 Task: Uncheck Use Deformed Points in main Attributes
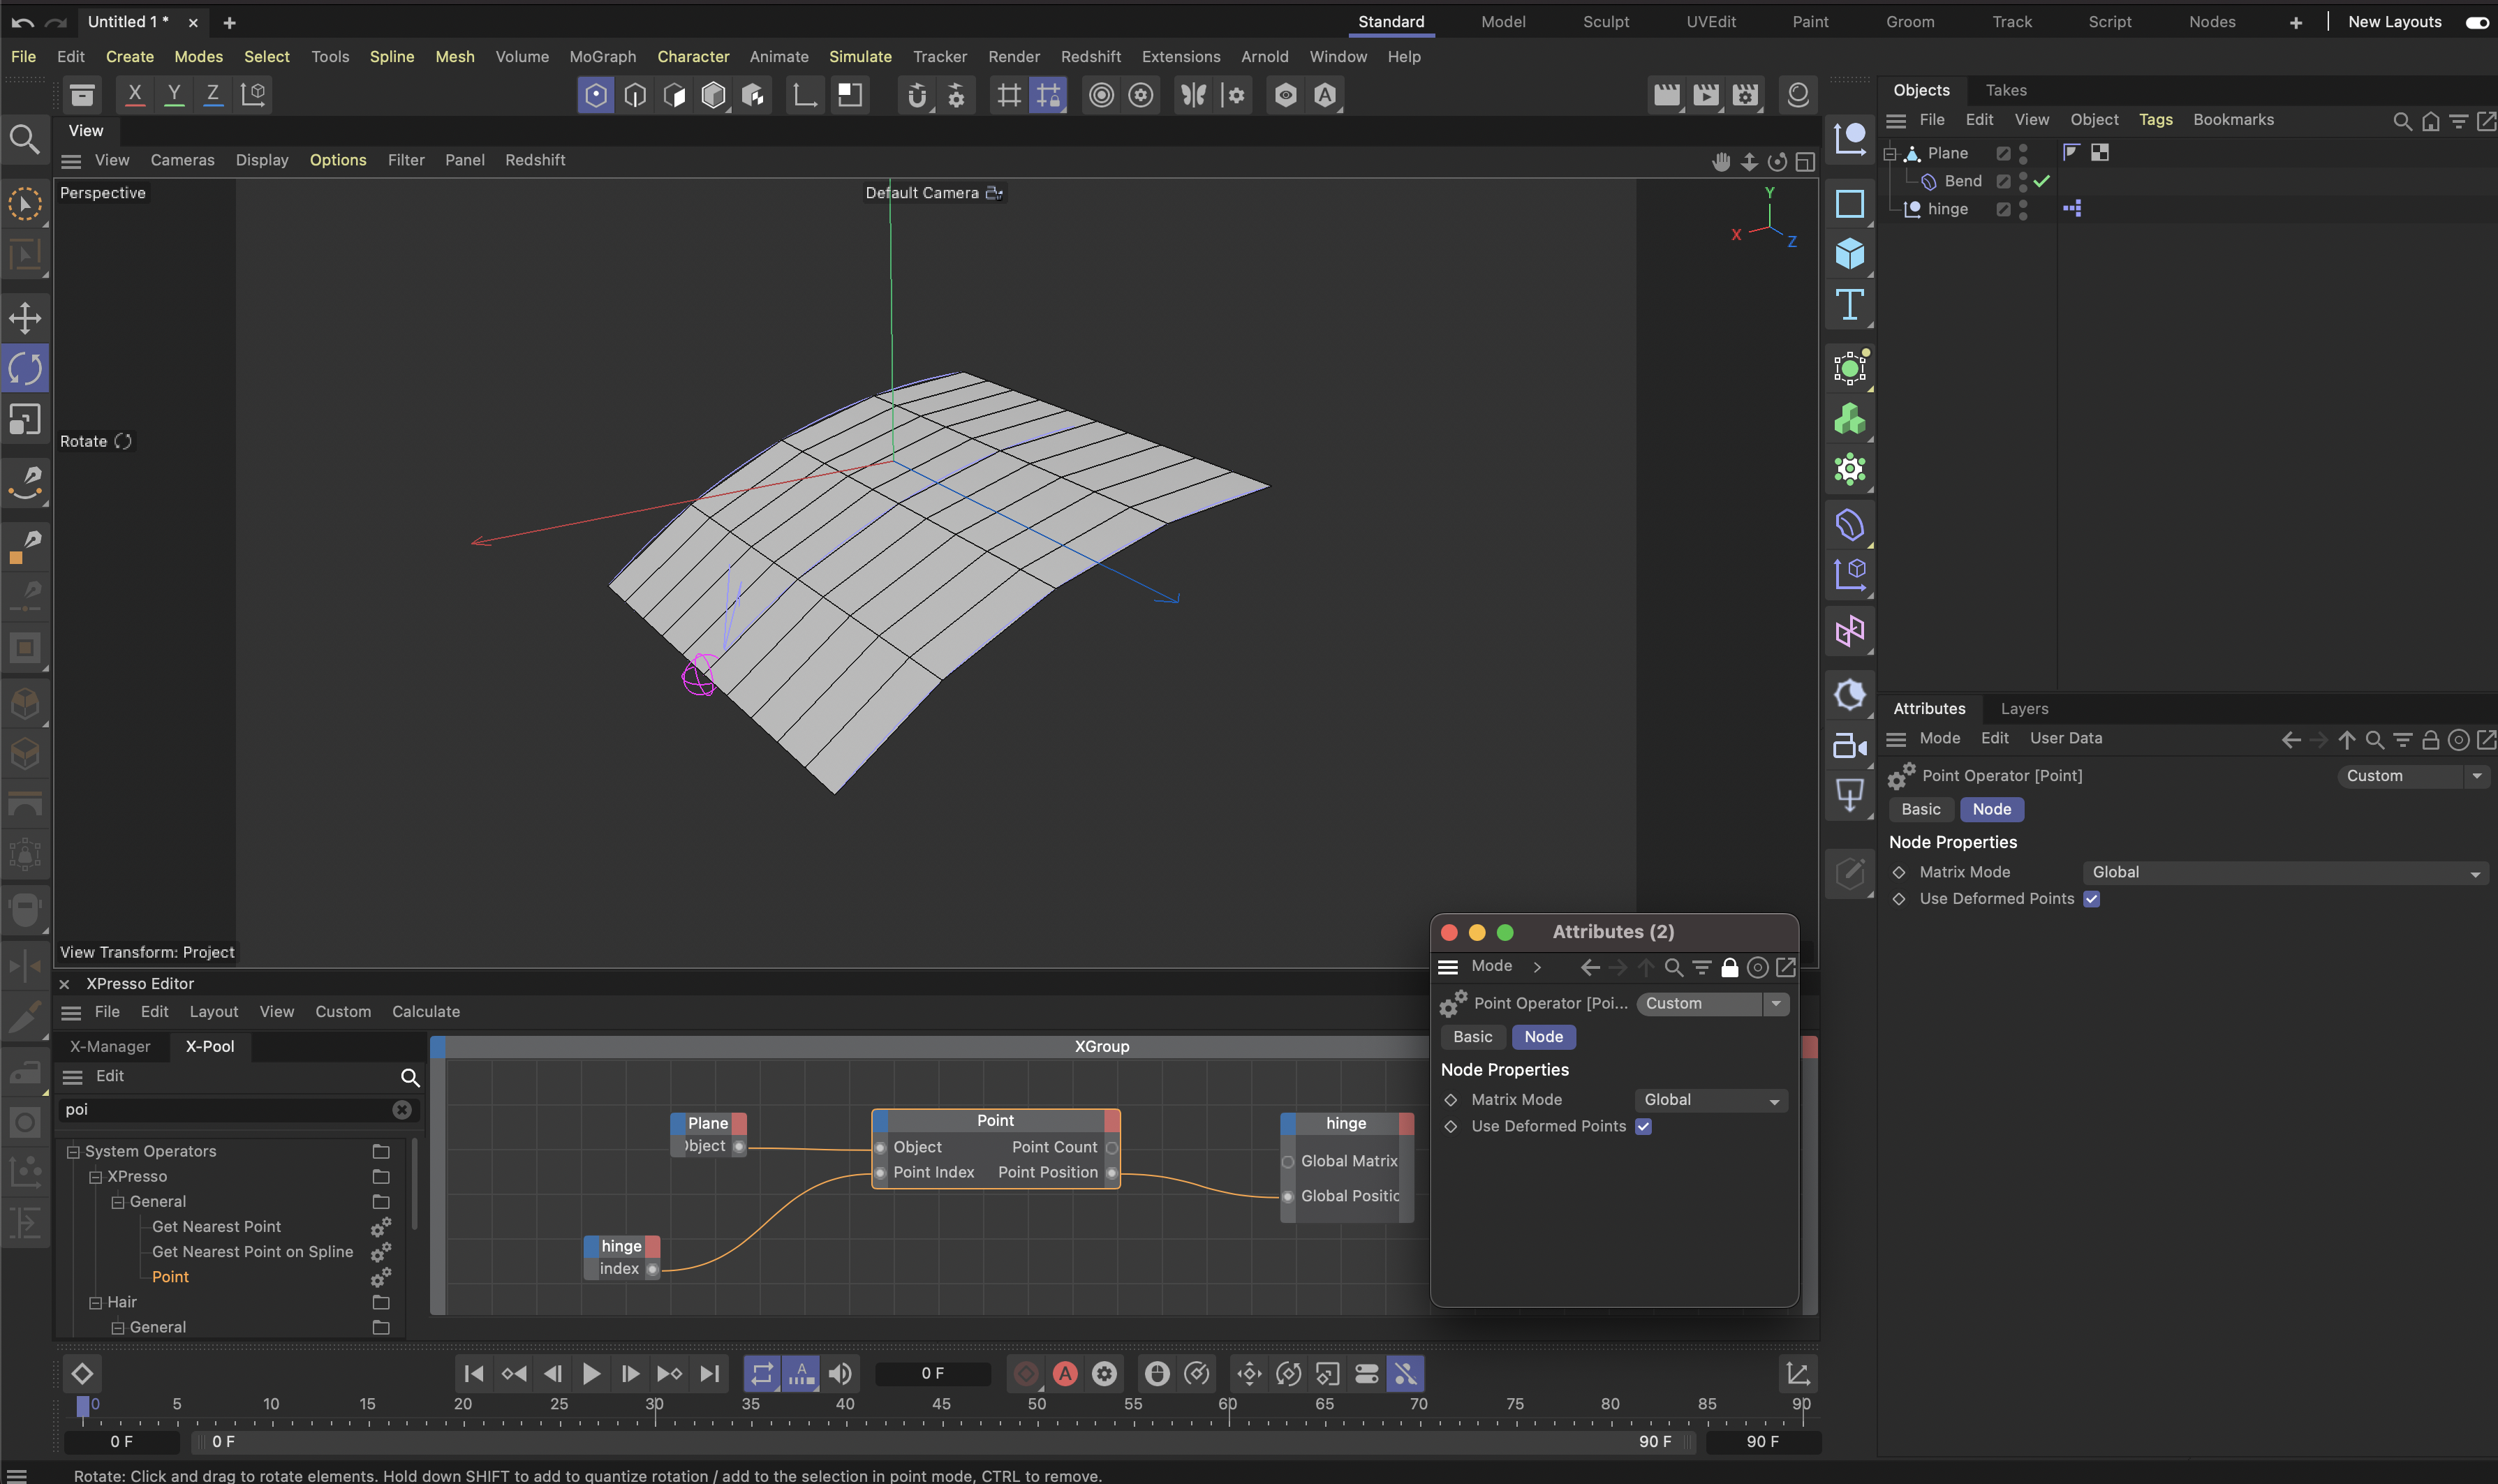2091,899
